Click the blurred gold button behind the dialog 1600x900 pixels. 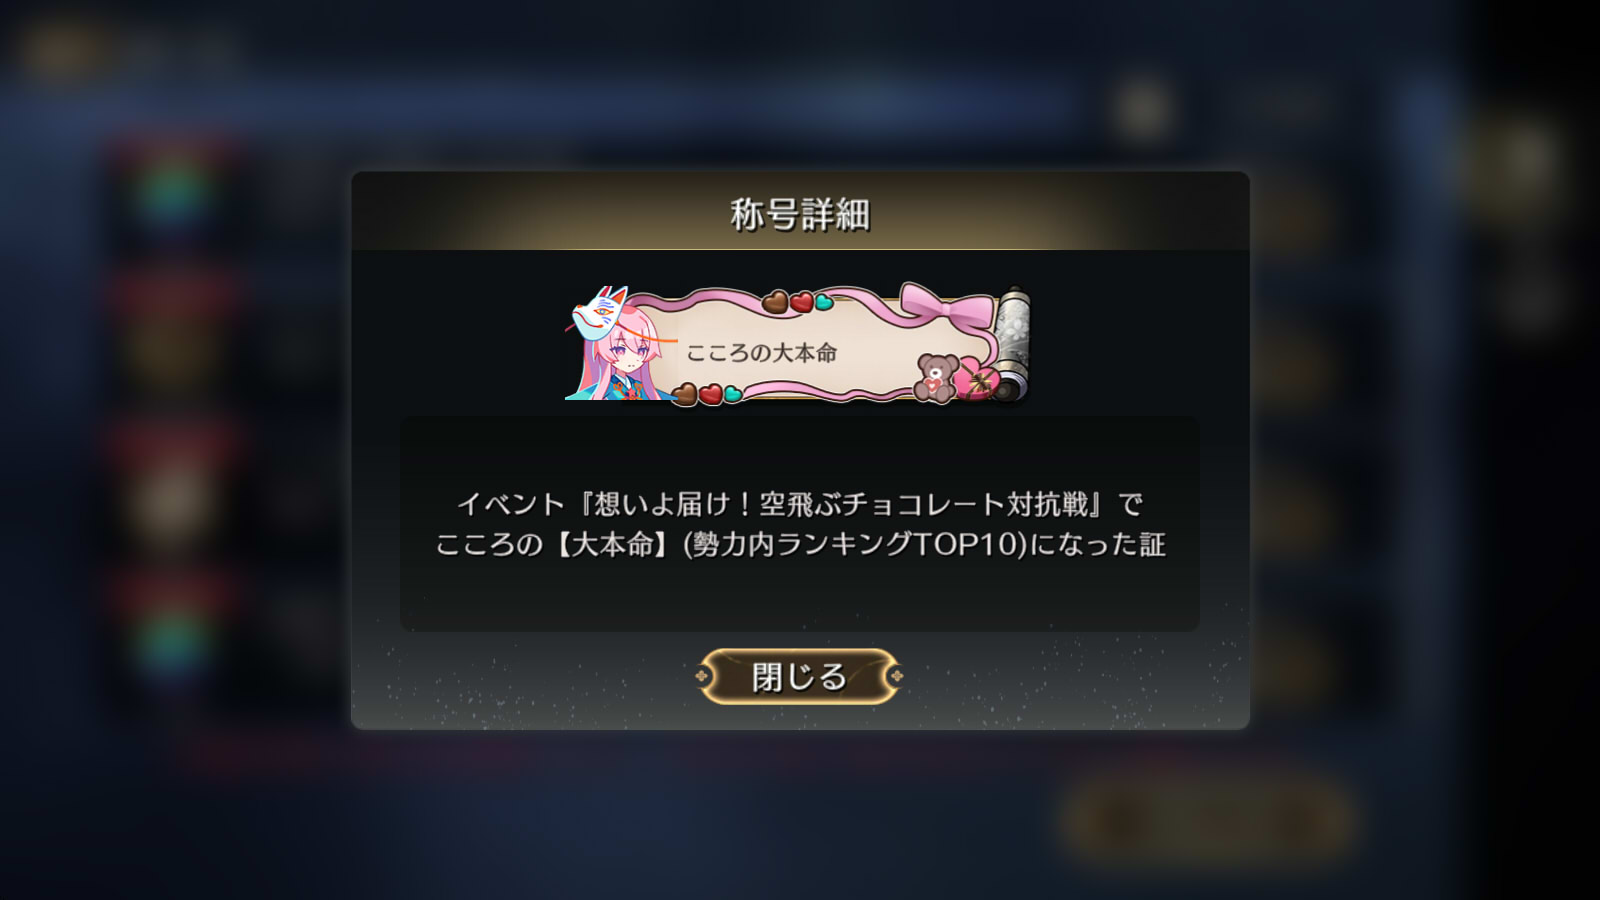(x=1209, y=822)
